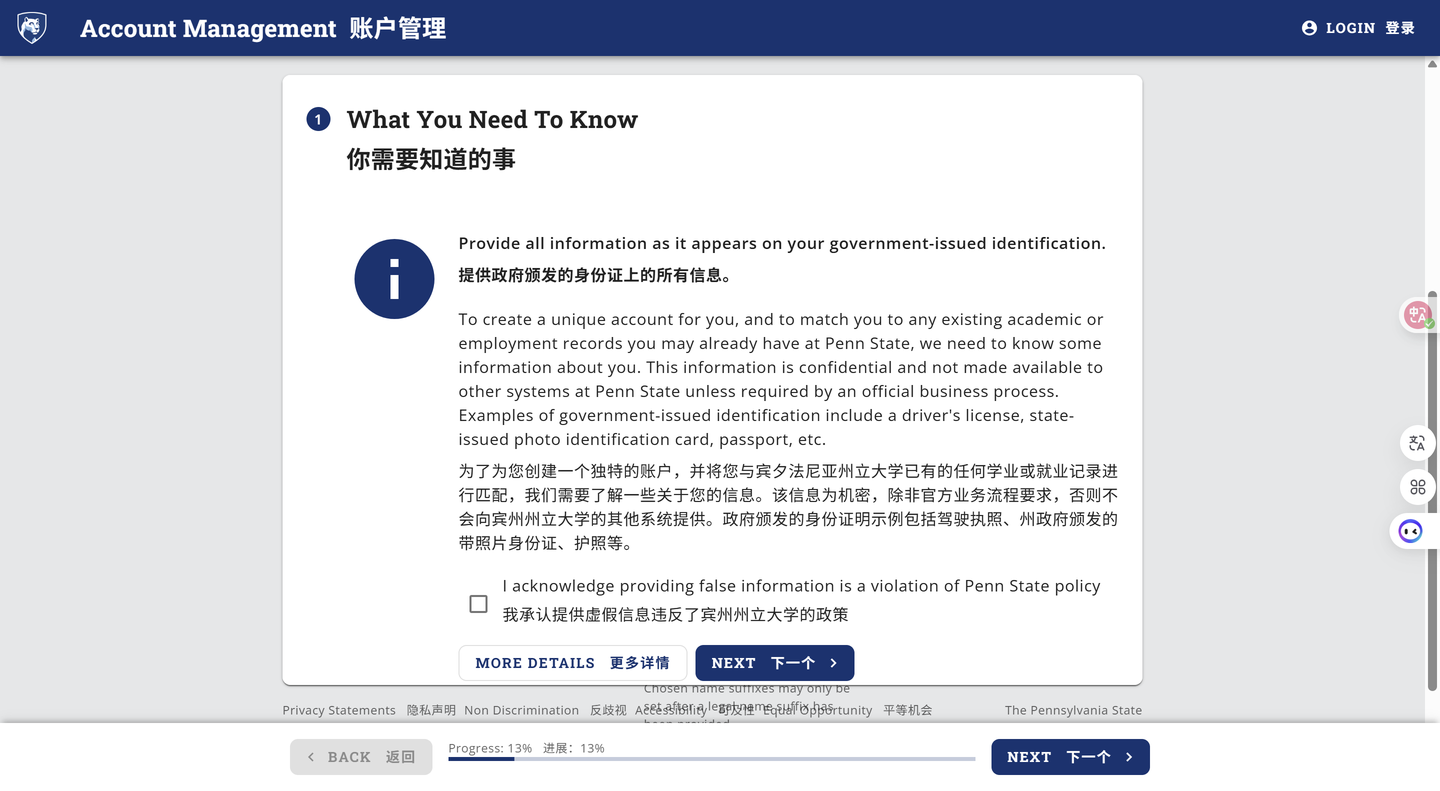Open MORE DETAILS button

click(572, 663)
